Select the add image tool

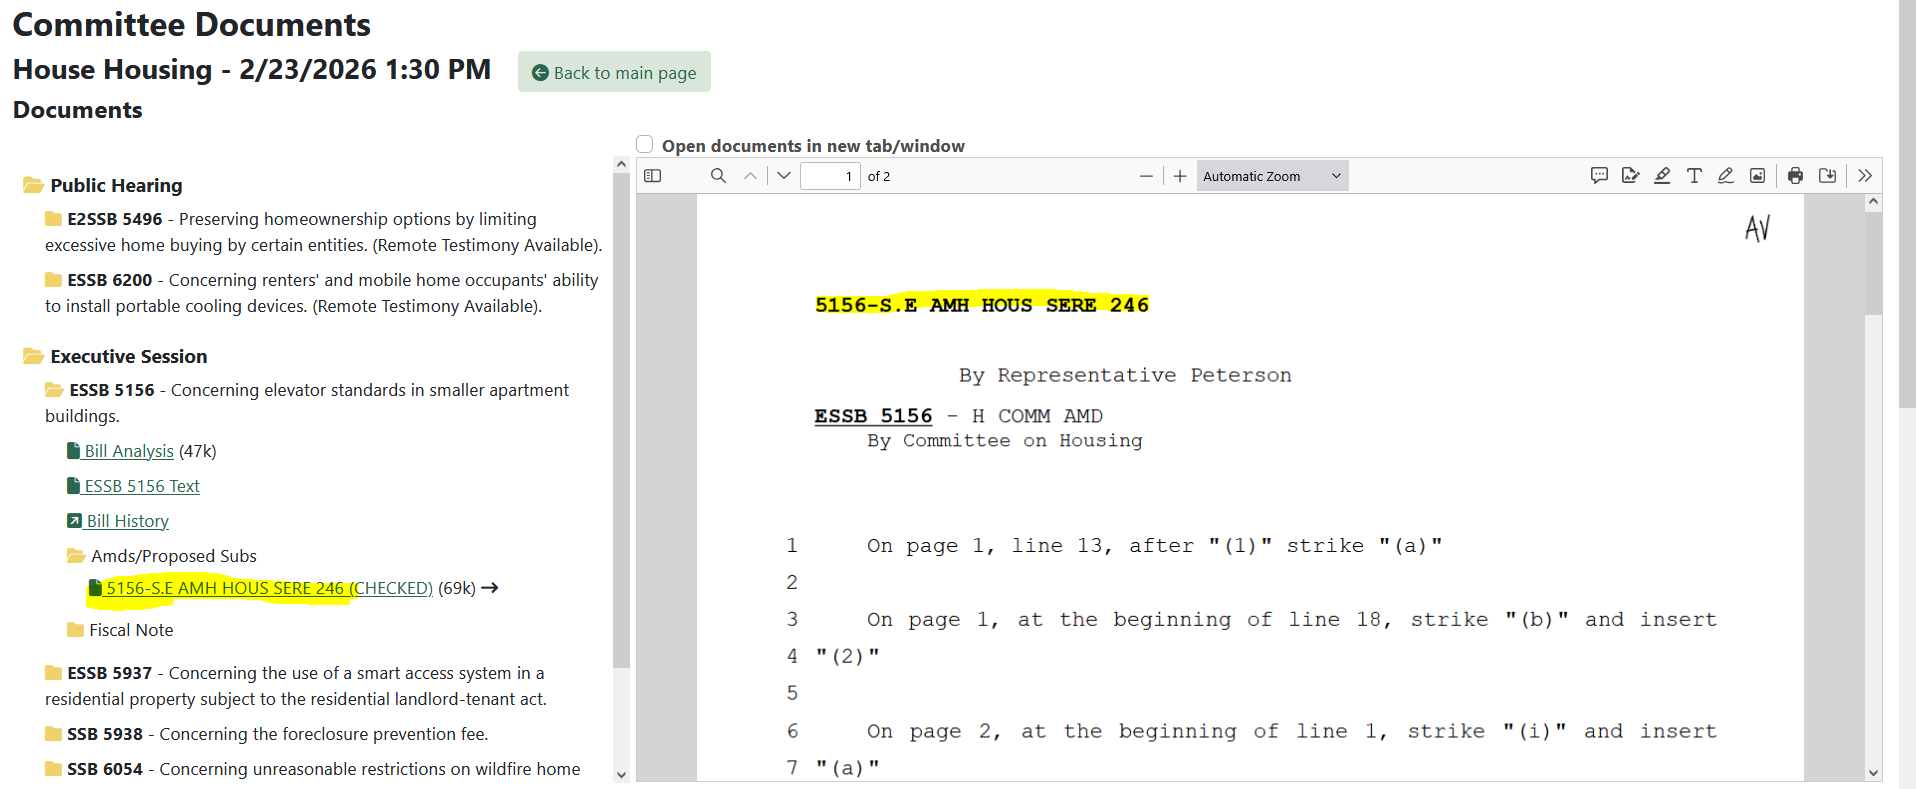click(1757, 176)
